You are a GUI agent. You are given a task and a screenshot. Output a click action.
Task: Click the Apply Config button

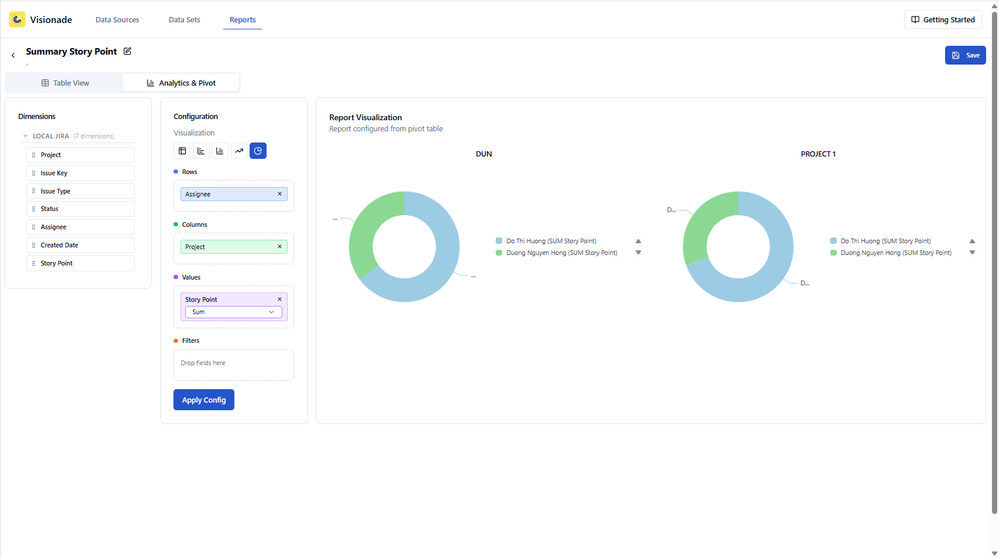point(204,400)
